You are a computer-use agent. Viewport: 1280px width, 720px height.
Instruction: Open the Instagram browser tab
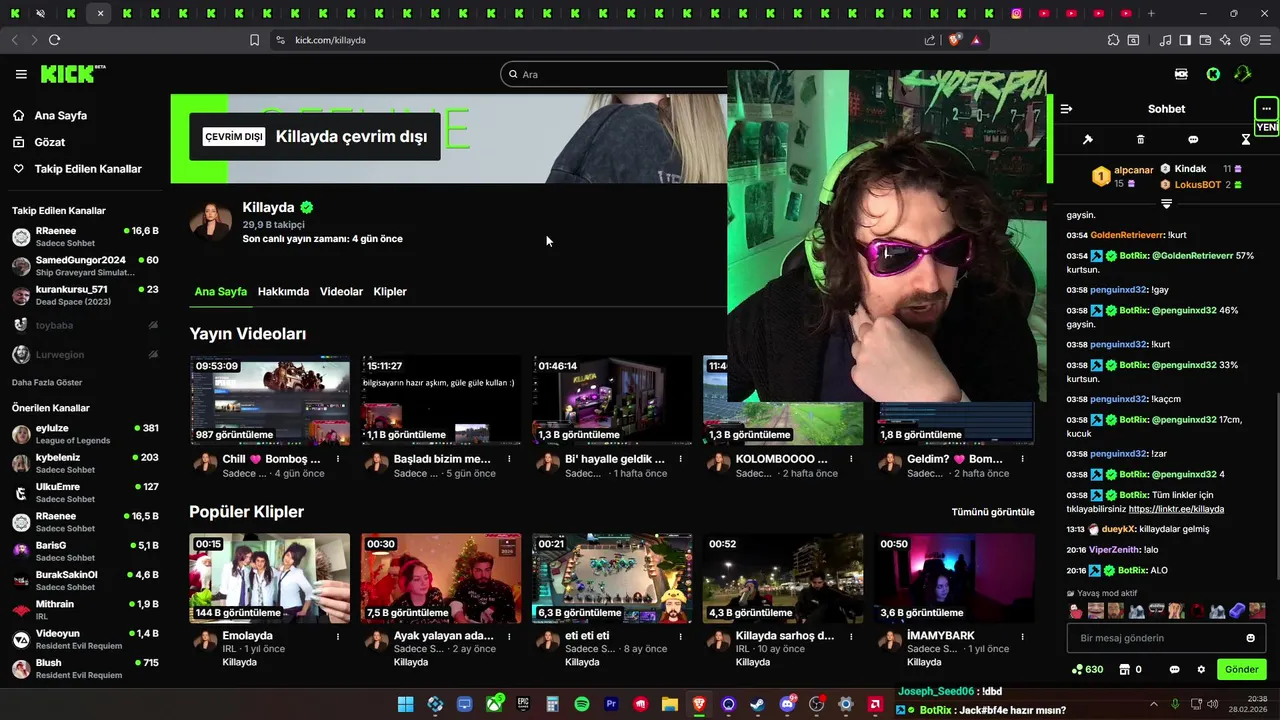(1017, 13)
